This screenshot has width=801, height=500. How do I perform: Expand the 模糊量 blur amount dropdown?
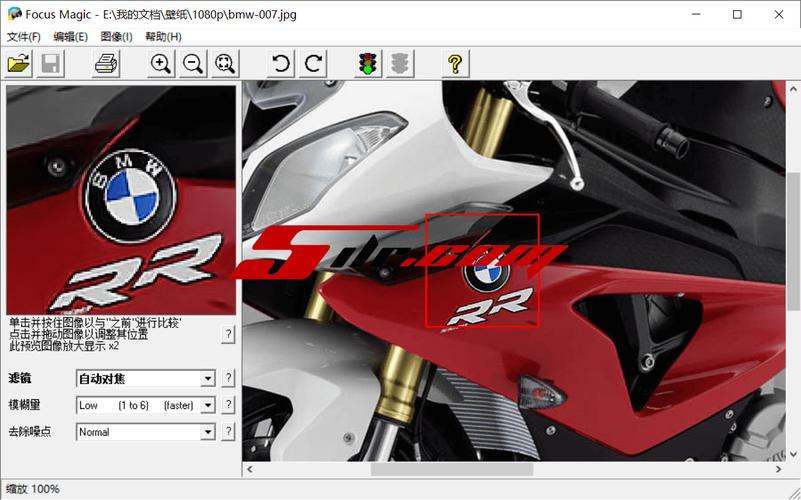(207, 406)
